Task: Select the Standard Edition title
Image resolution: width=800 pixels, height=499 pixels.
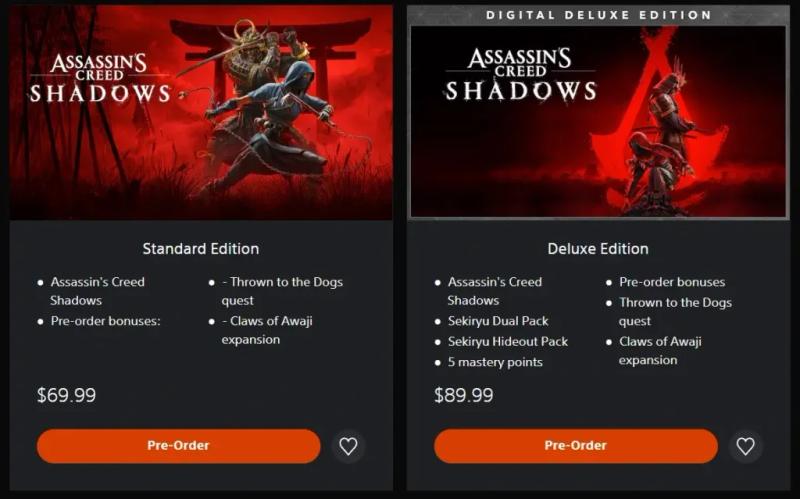Action: pyautogui.click(x=201, y=248)
